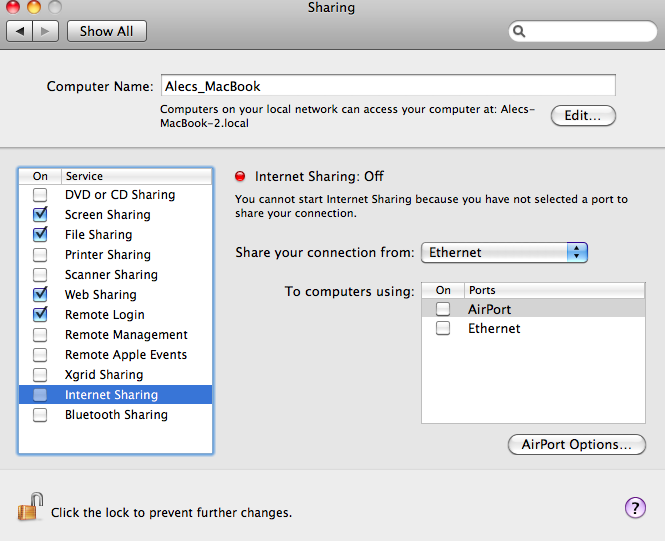665x541 pixels.
Task: Click the Edit... button
Action: pos(583,115)
